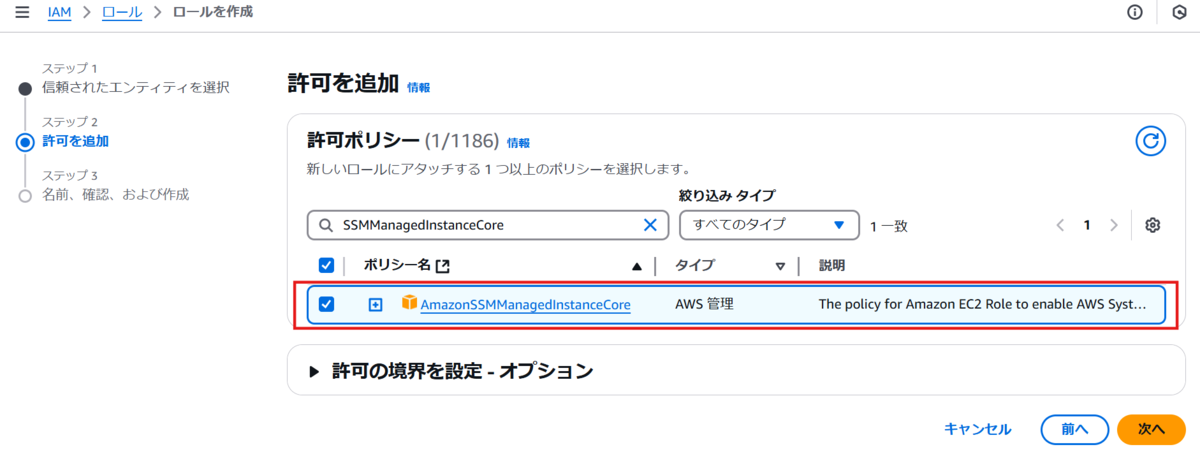
Task: Click ロールを作成 breadcrumb text
Action: [212, 12]
